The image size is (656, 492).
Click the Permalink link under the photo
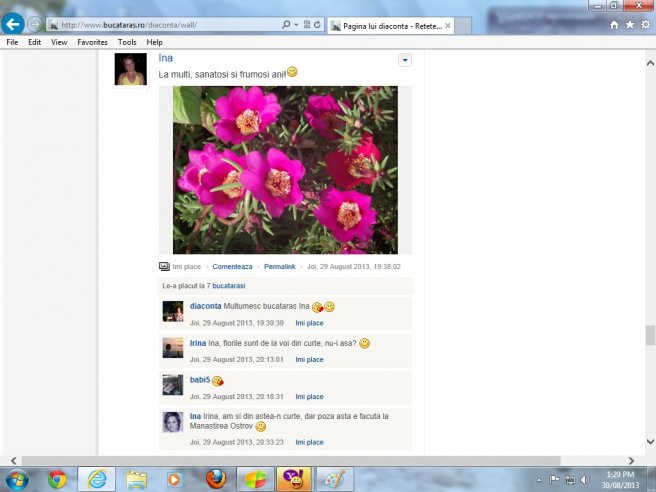click(279, 267)
